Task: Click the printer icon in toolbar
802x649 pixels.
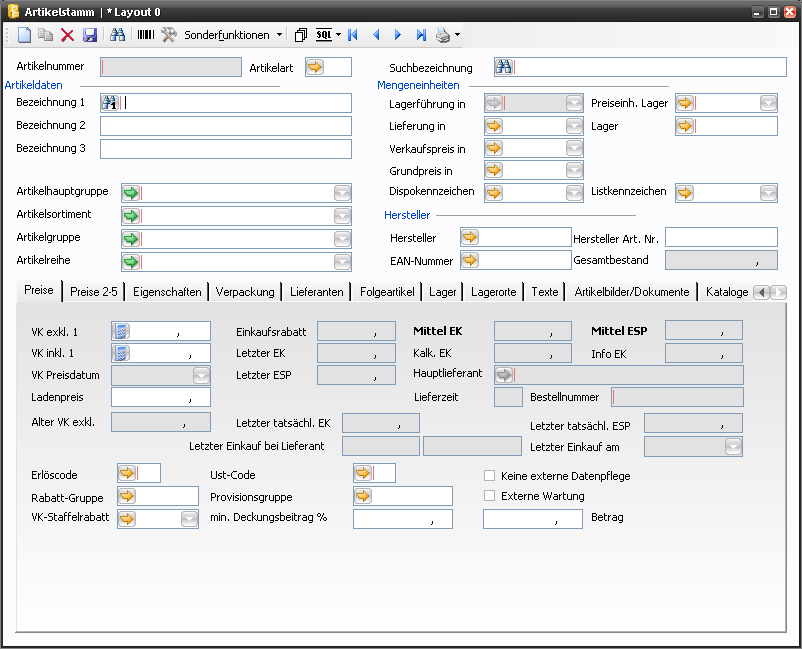Action: pyautogui.click(x=443, y=35)
